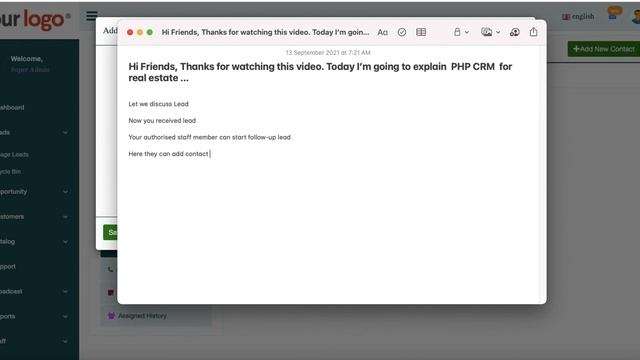This screenshot has width=640, height=360.
Task: Expand the Opportunity sidebar menu chevron
Action: pyautogui.click(x=65, y=192)
